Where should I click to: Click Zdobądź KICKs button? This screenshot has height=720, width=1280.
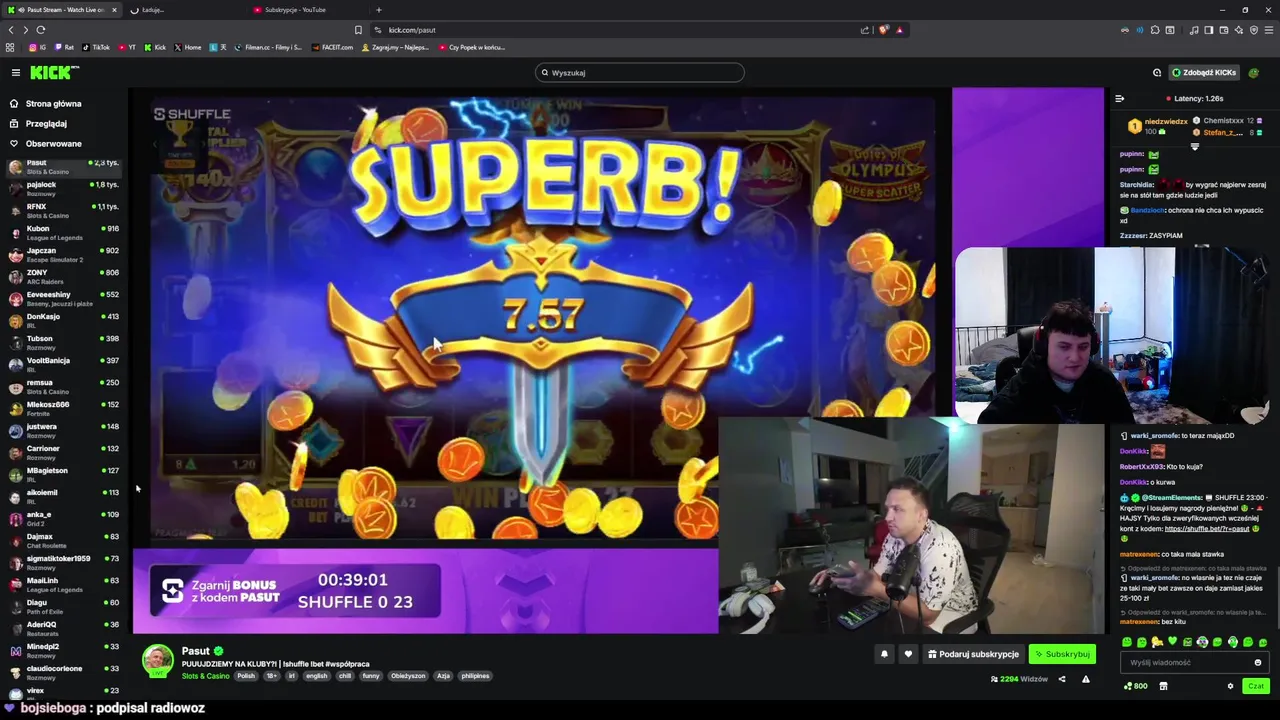[1204, 72]
